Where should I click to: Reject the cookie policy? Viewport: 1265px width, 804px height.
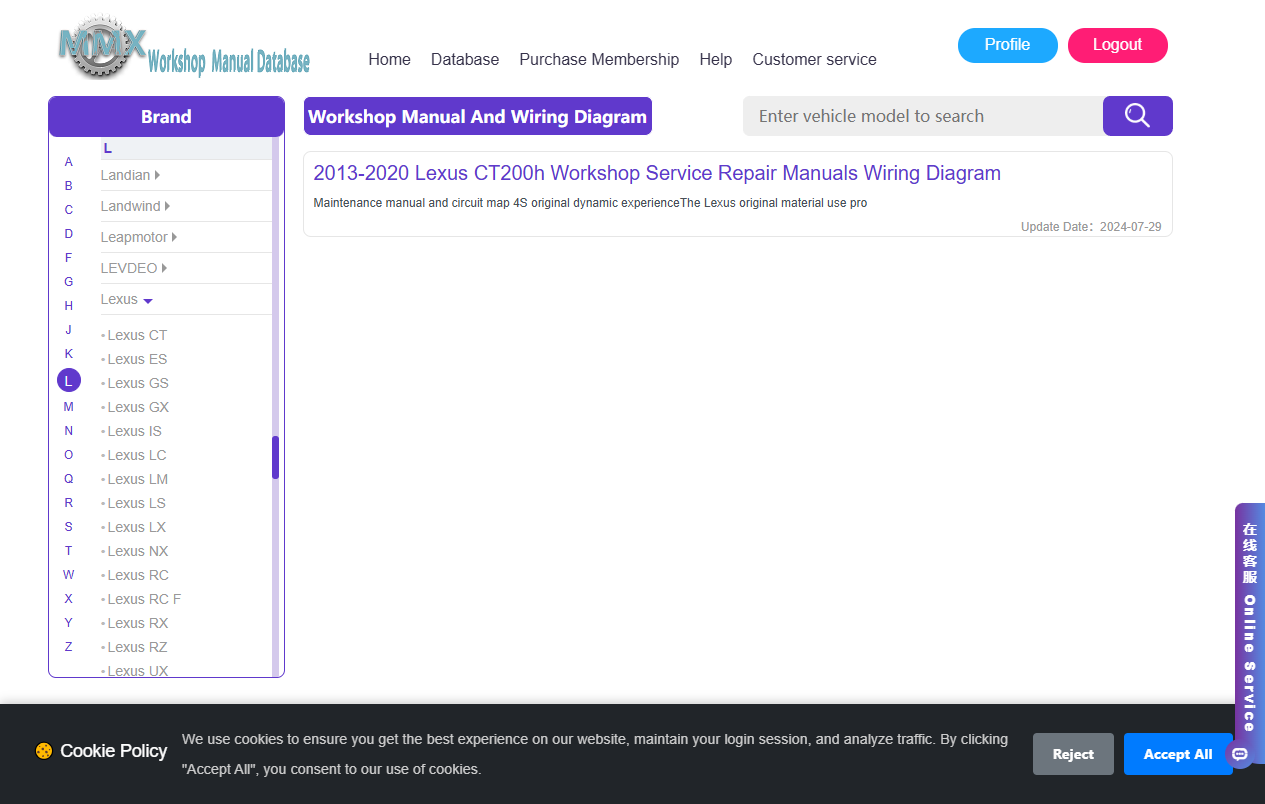[x=1073, y=754]
